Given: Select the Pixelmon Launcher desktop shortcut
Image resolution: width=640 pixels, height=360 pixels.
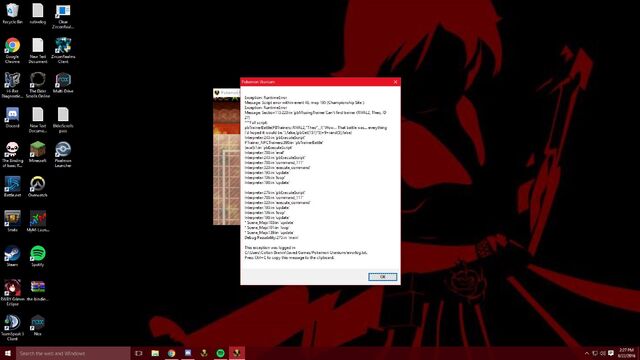Looking at the screenshot, I should click(63, 155).
